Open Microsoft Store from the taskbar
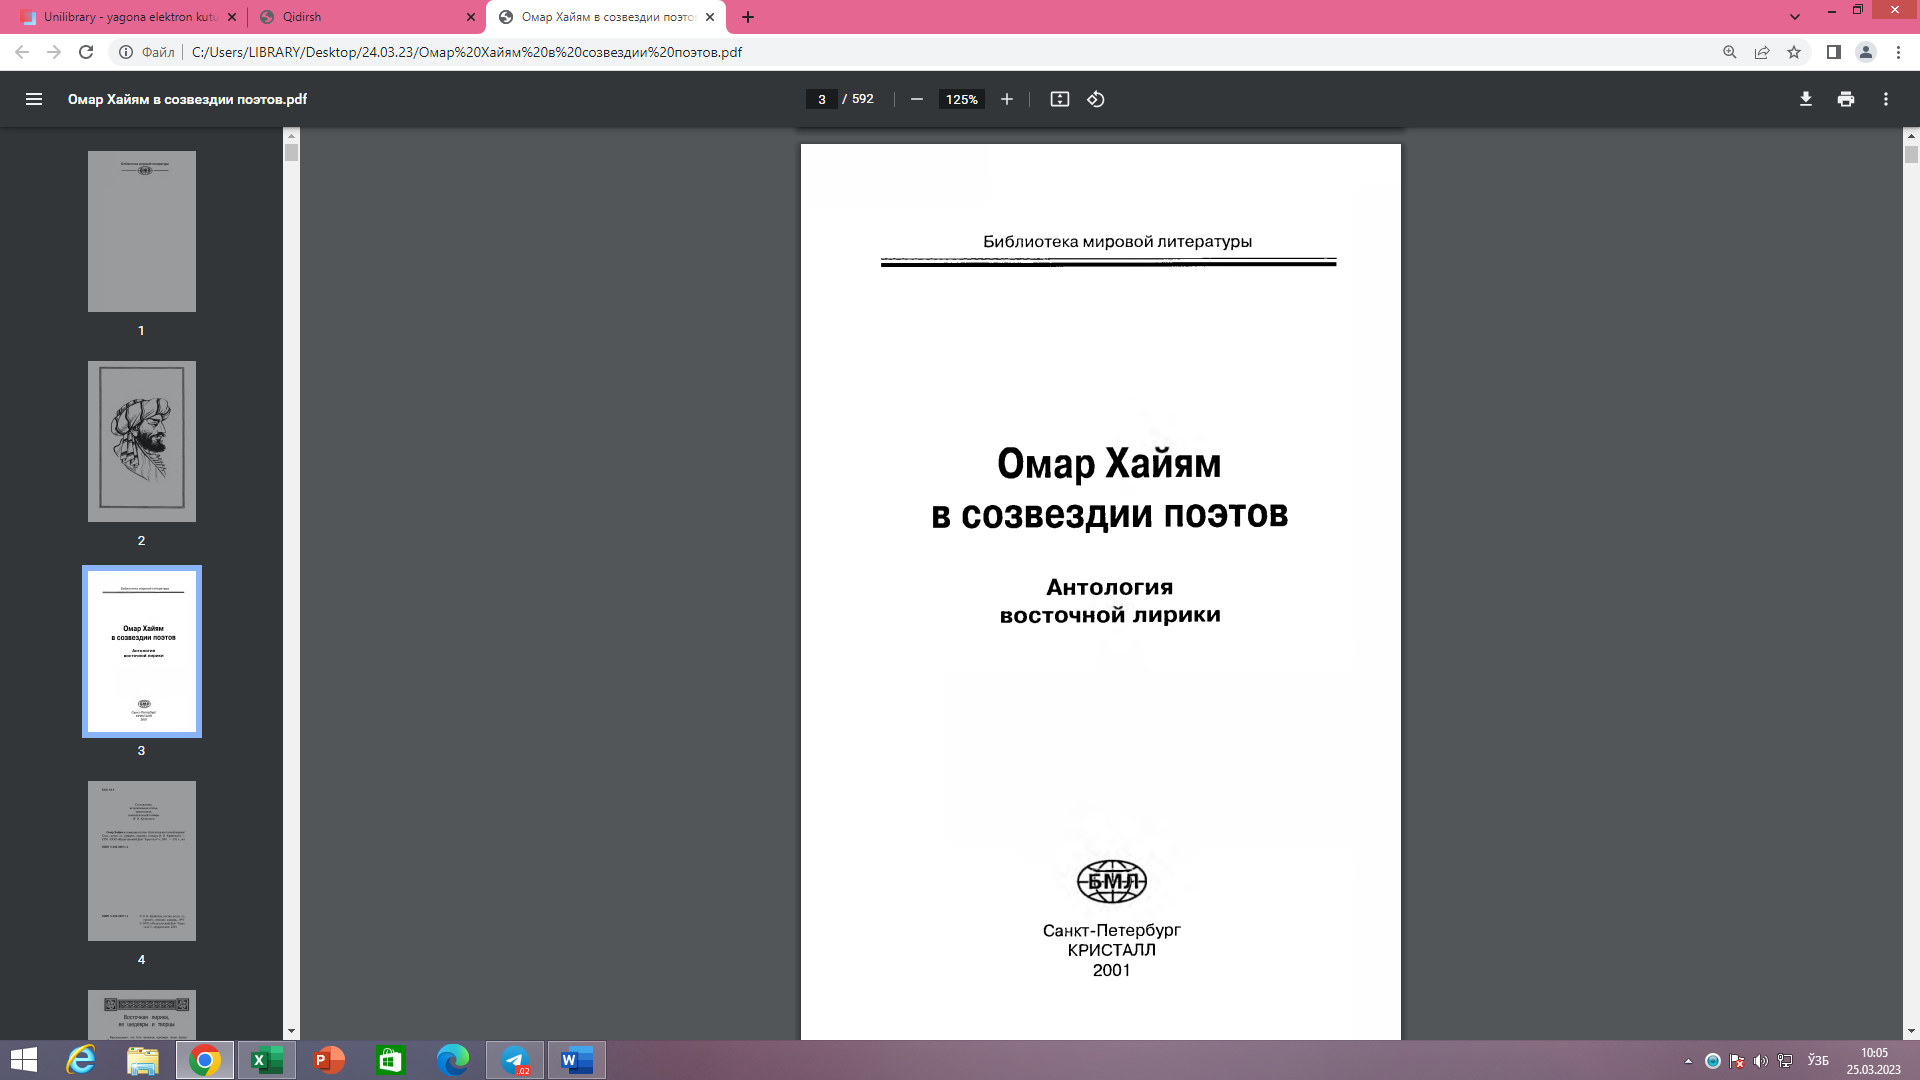This screenshot has height=1080, width=1920. 390,1060
